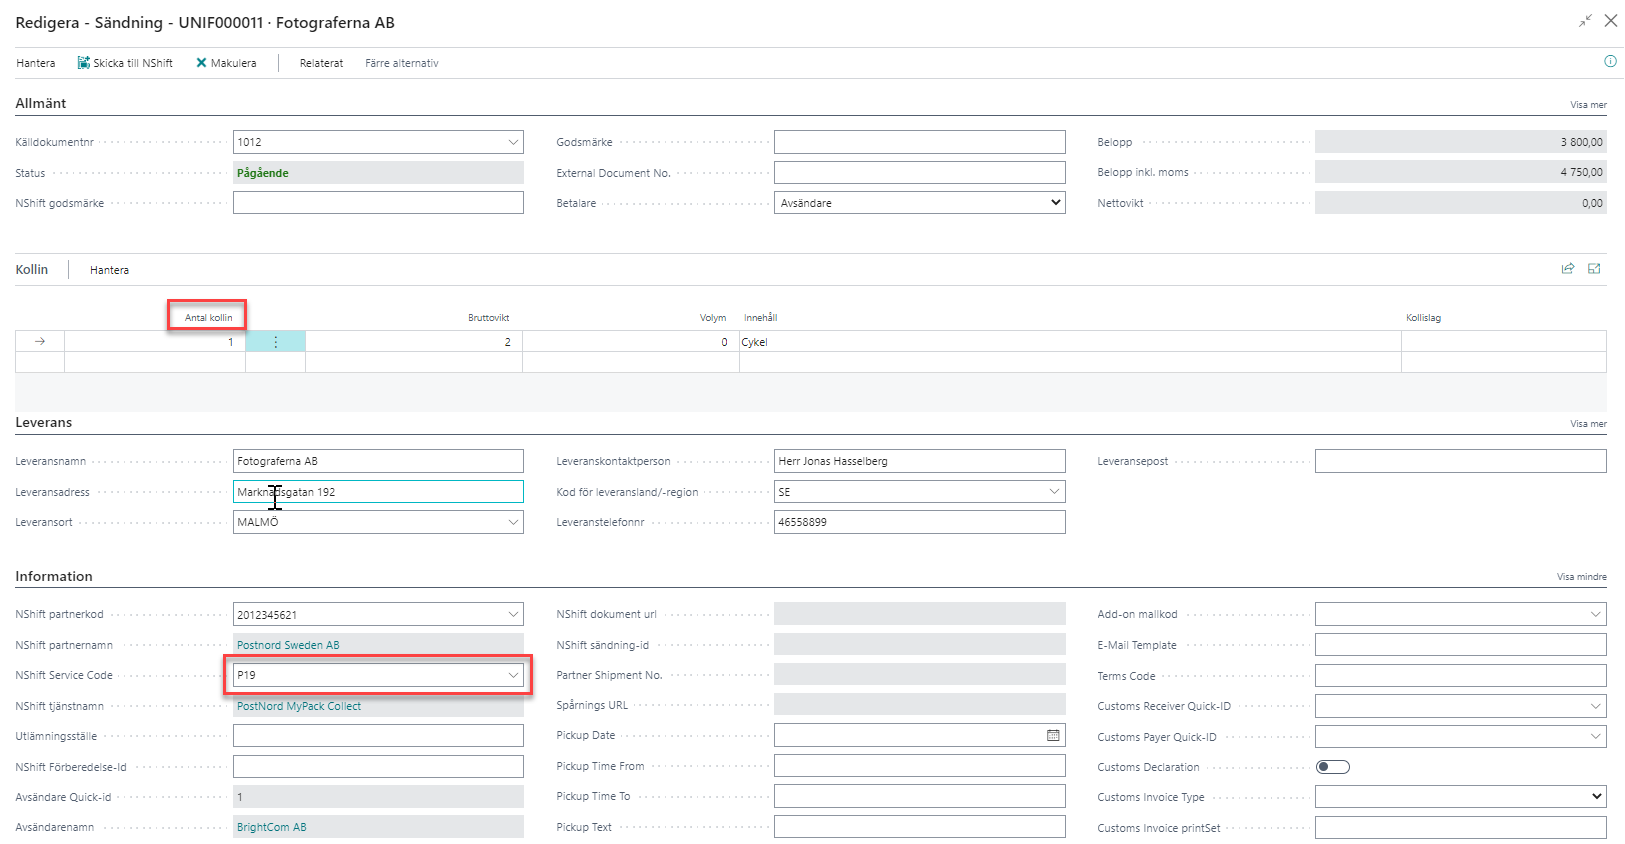This screenshot has height=844, width=1625.
Task: Expand the Källdokumentnr dropdown
Action: coord(513,142)
